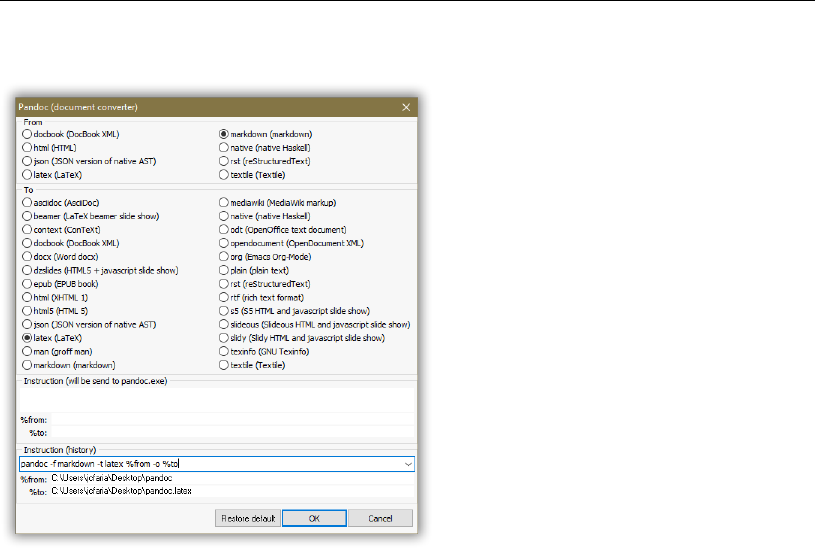Select context (ConTeXt) output format

point(61,230)
